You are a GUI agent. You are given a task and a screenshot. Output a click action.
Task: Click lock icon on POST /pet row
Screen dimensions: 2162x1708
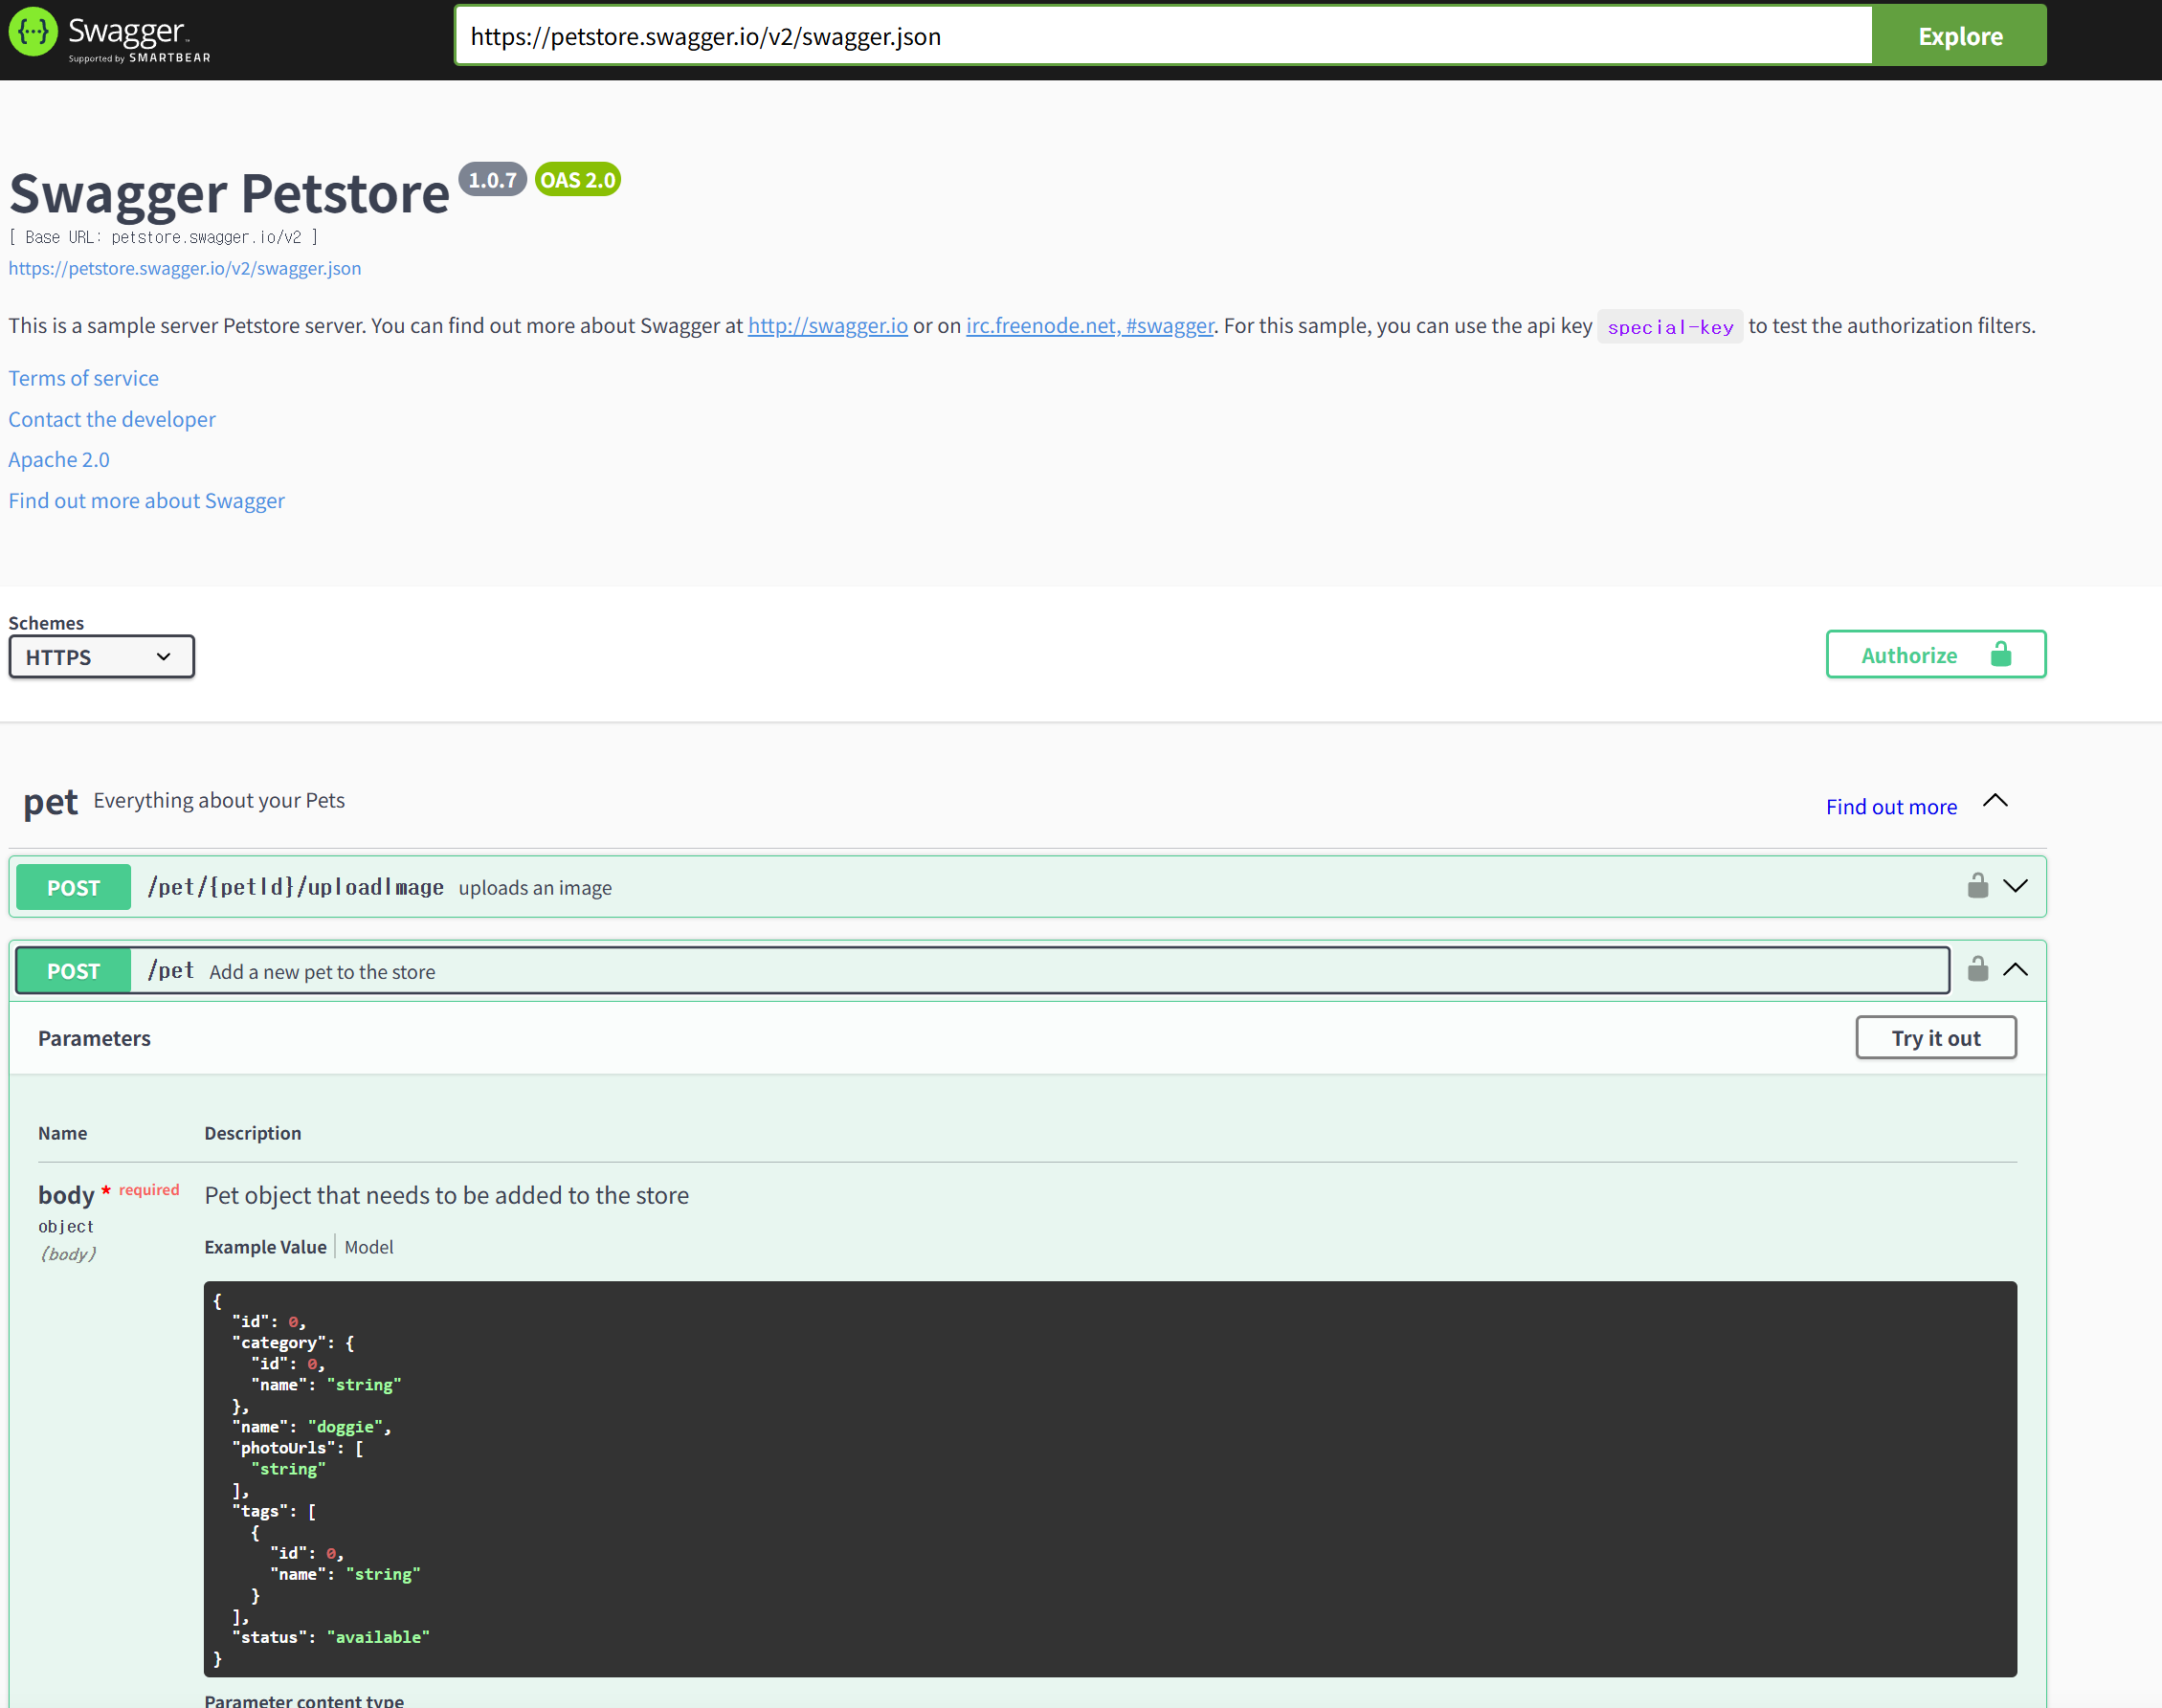[1977, 969]
